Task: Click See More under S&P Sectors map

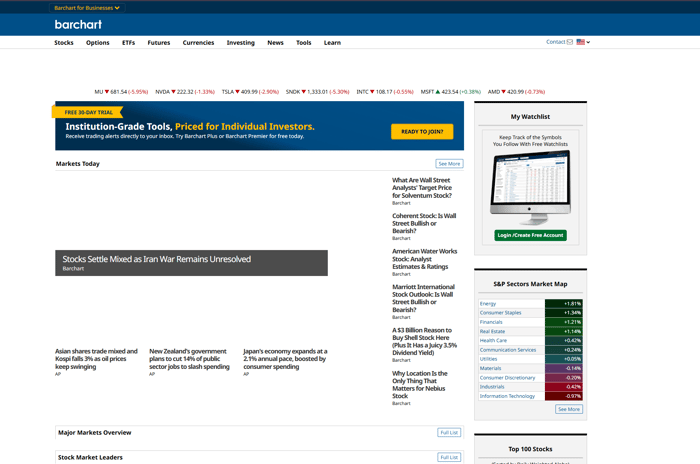Action: [x=569, y=409]
